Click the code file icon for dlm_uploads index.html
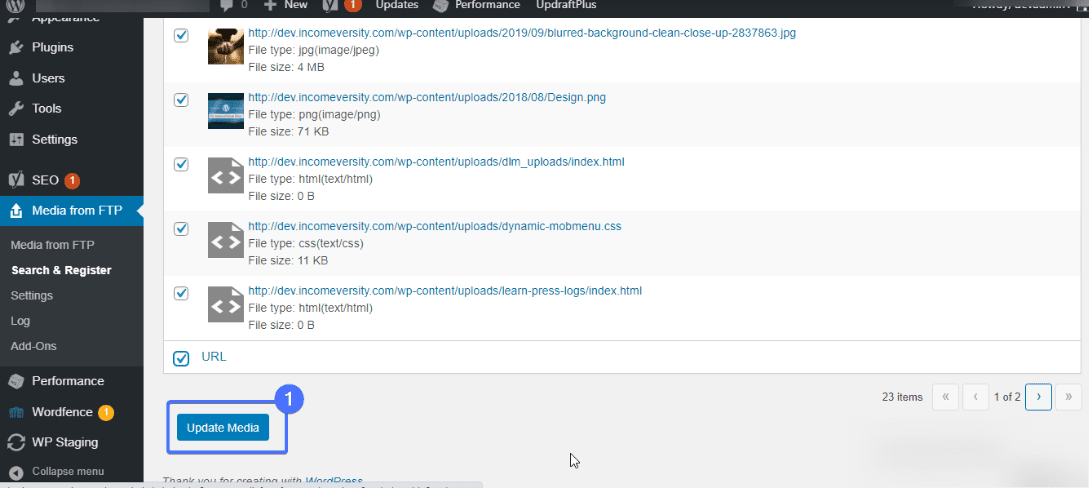The height and width of the screenshot is (488, 1089). 226,176
